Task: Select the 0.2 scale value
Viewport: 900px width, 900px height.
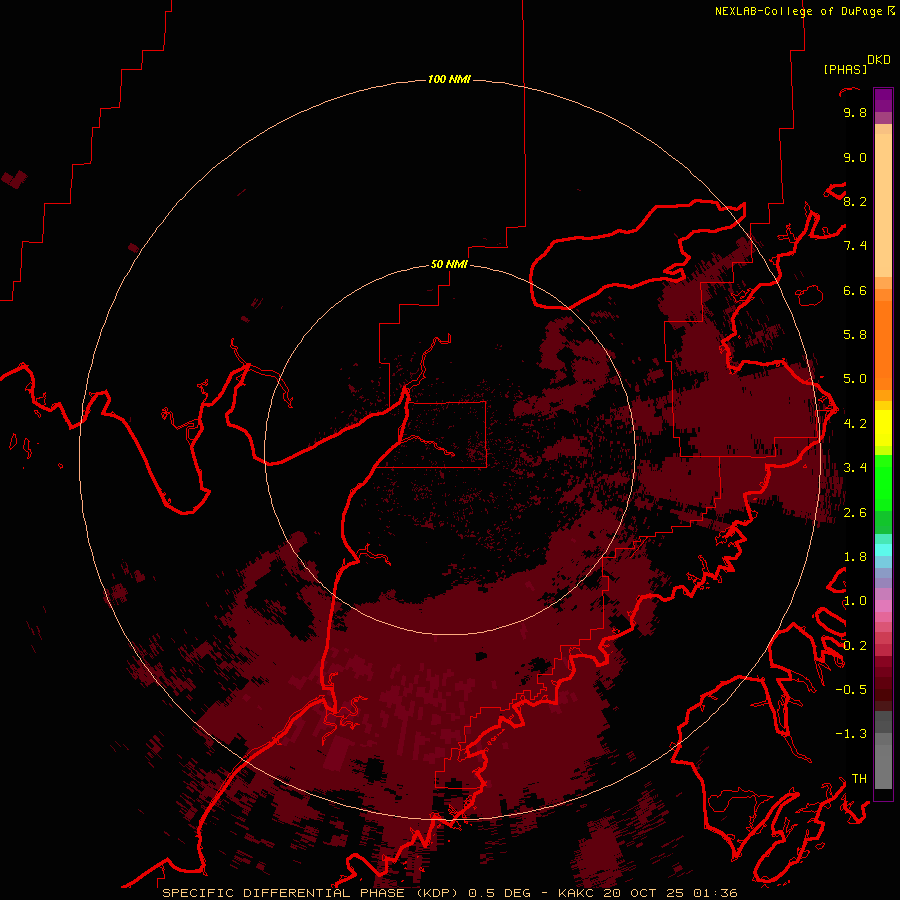Action: 855,646
